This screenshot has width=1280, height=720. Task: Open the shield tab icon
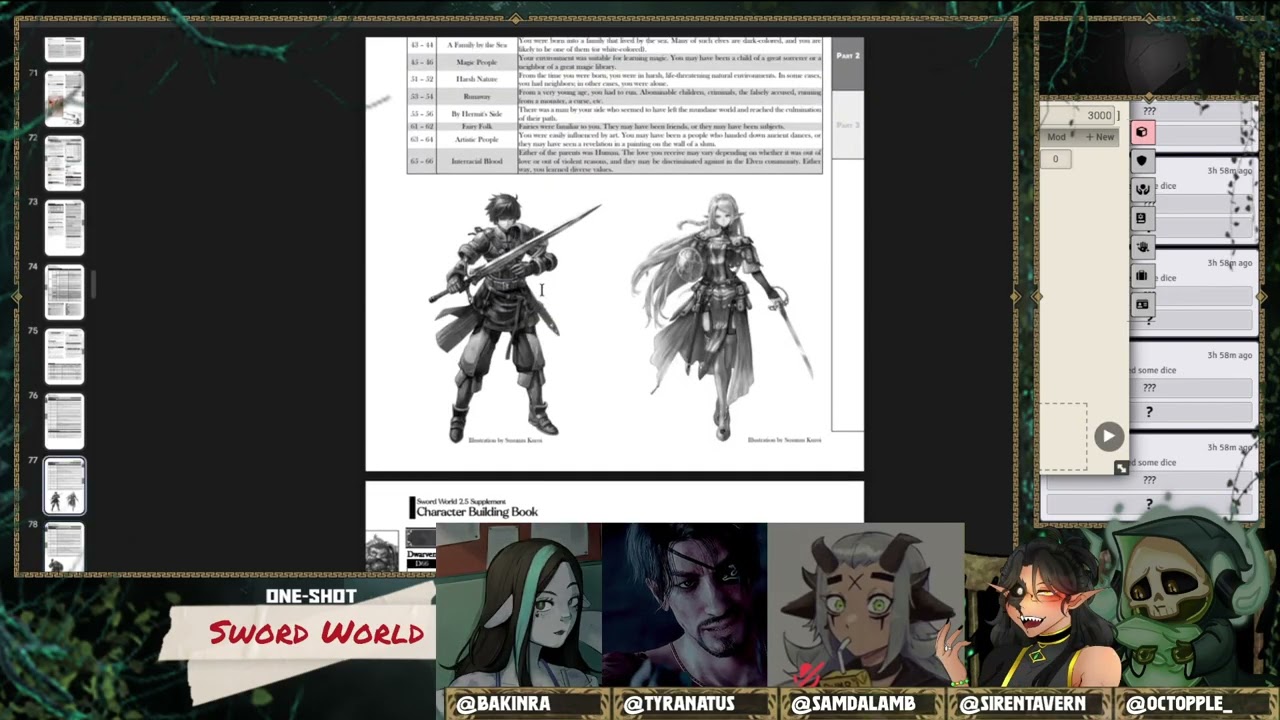(1141, 161)
